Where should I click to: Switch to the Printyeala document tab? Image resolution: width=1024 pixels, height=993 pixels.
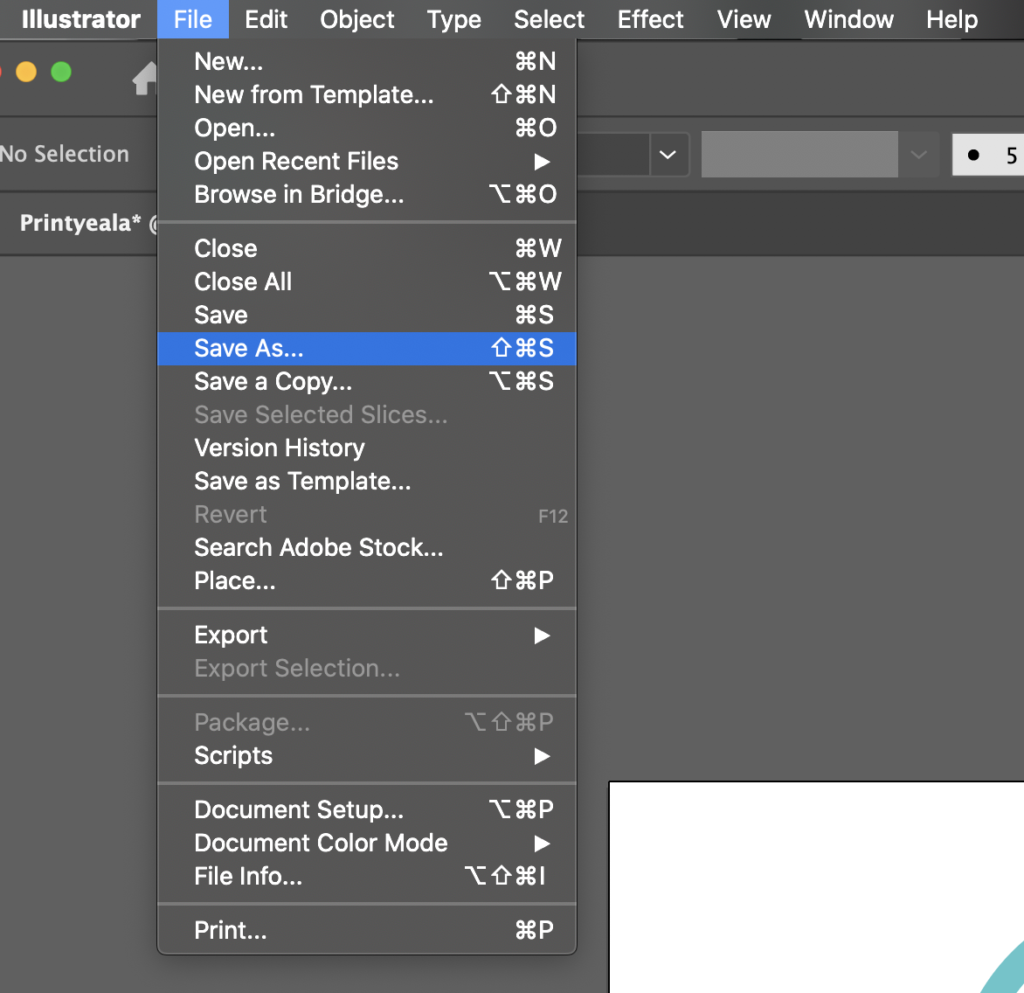tap(80, 223)
